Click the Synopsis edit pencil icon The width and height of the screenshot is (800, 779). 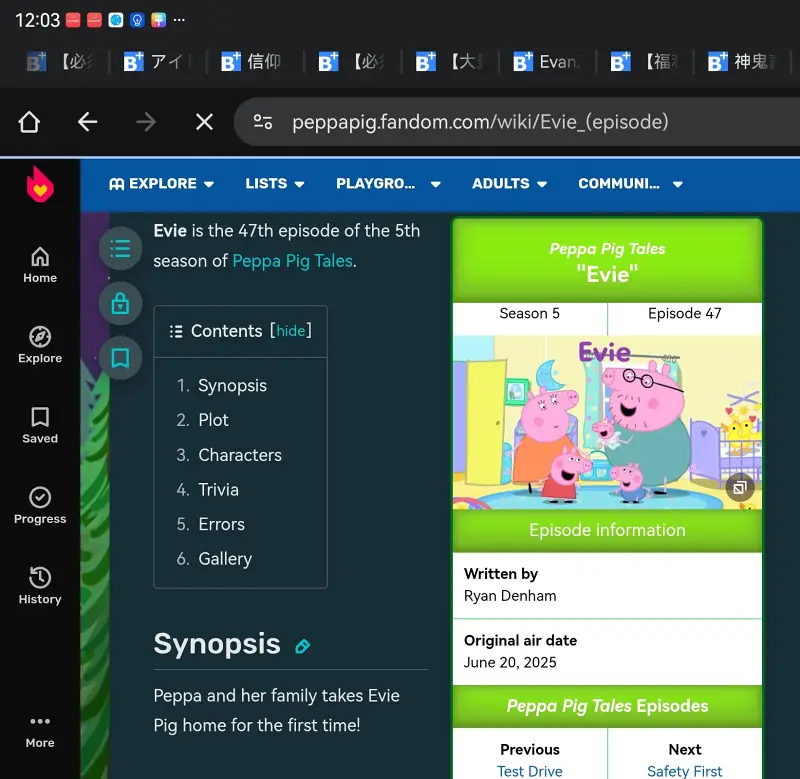coord(303,646)
